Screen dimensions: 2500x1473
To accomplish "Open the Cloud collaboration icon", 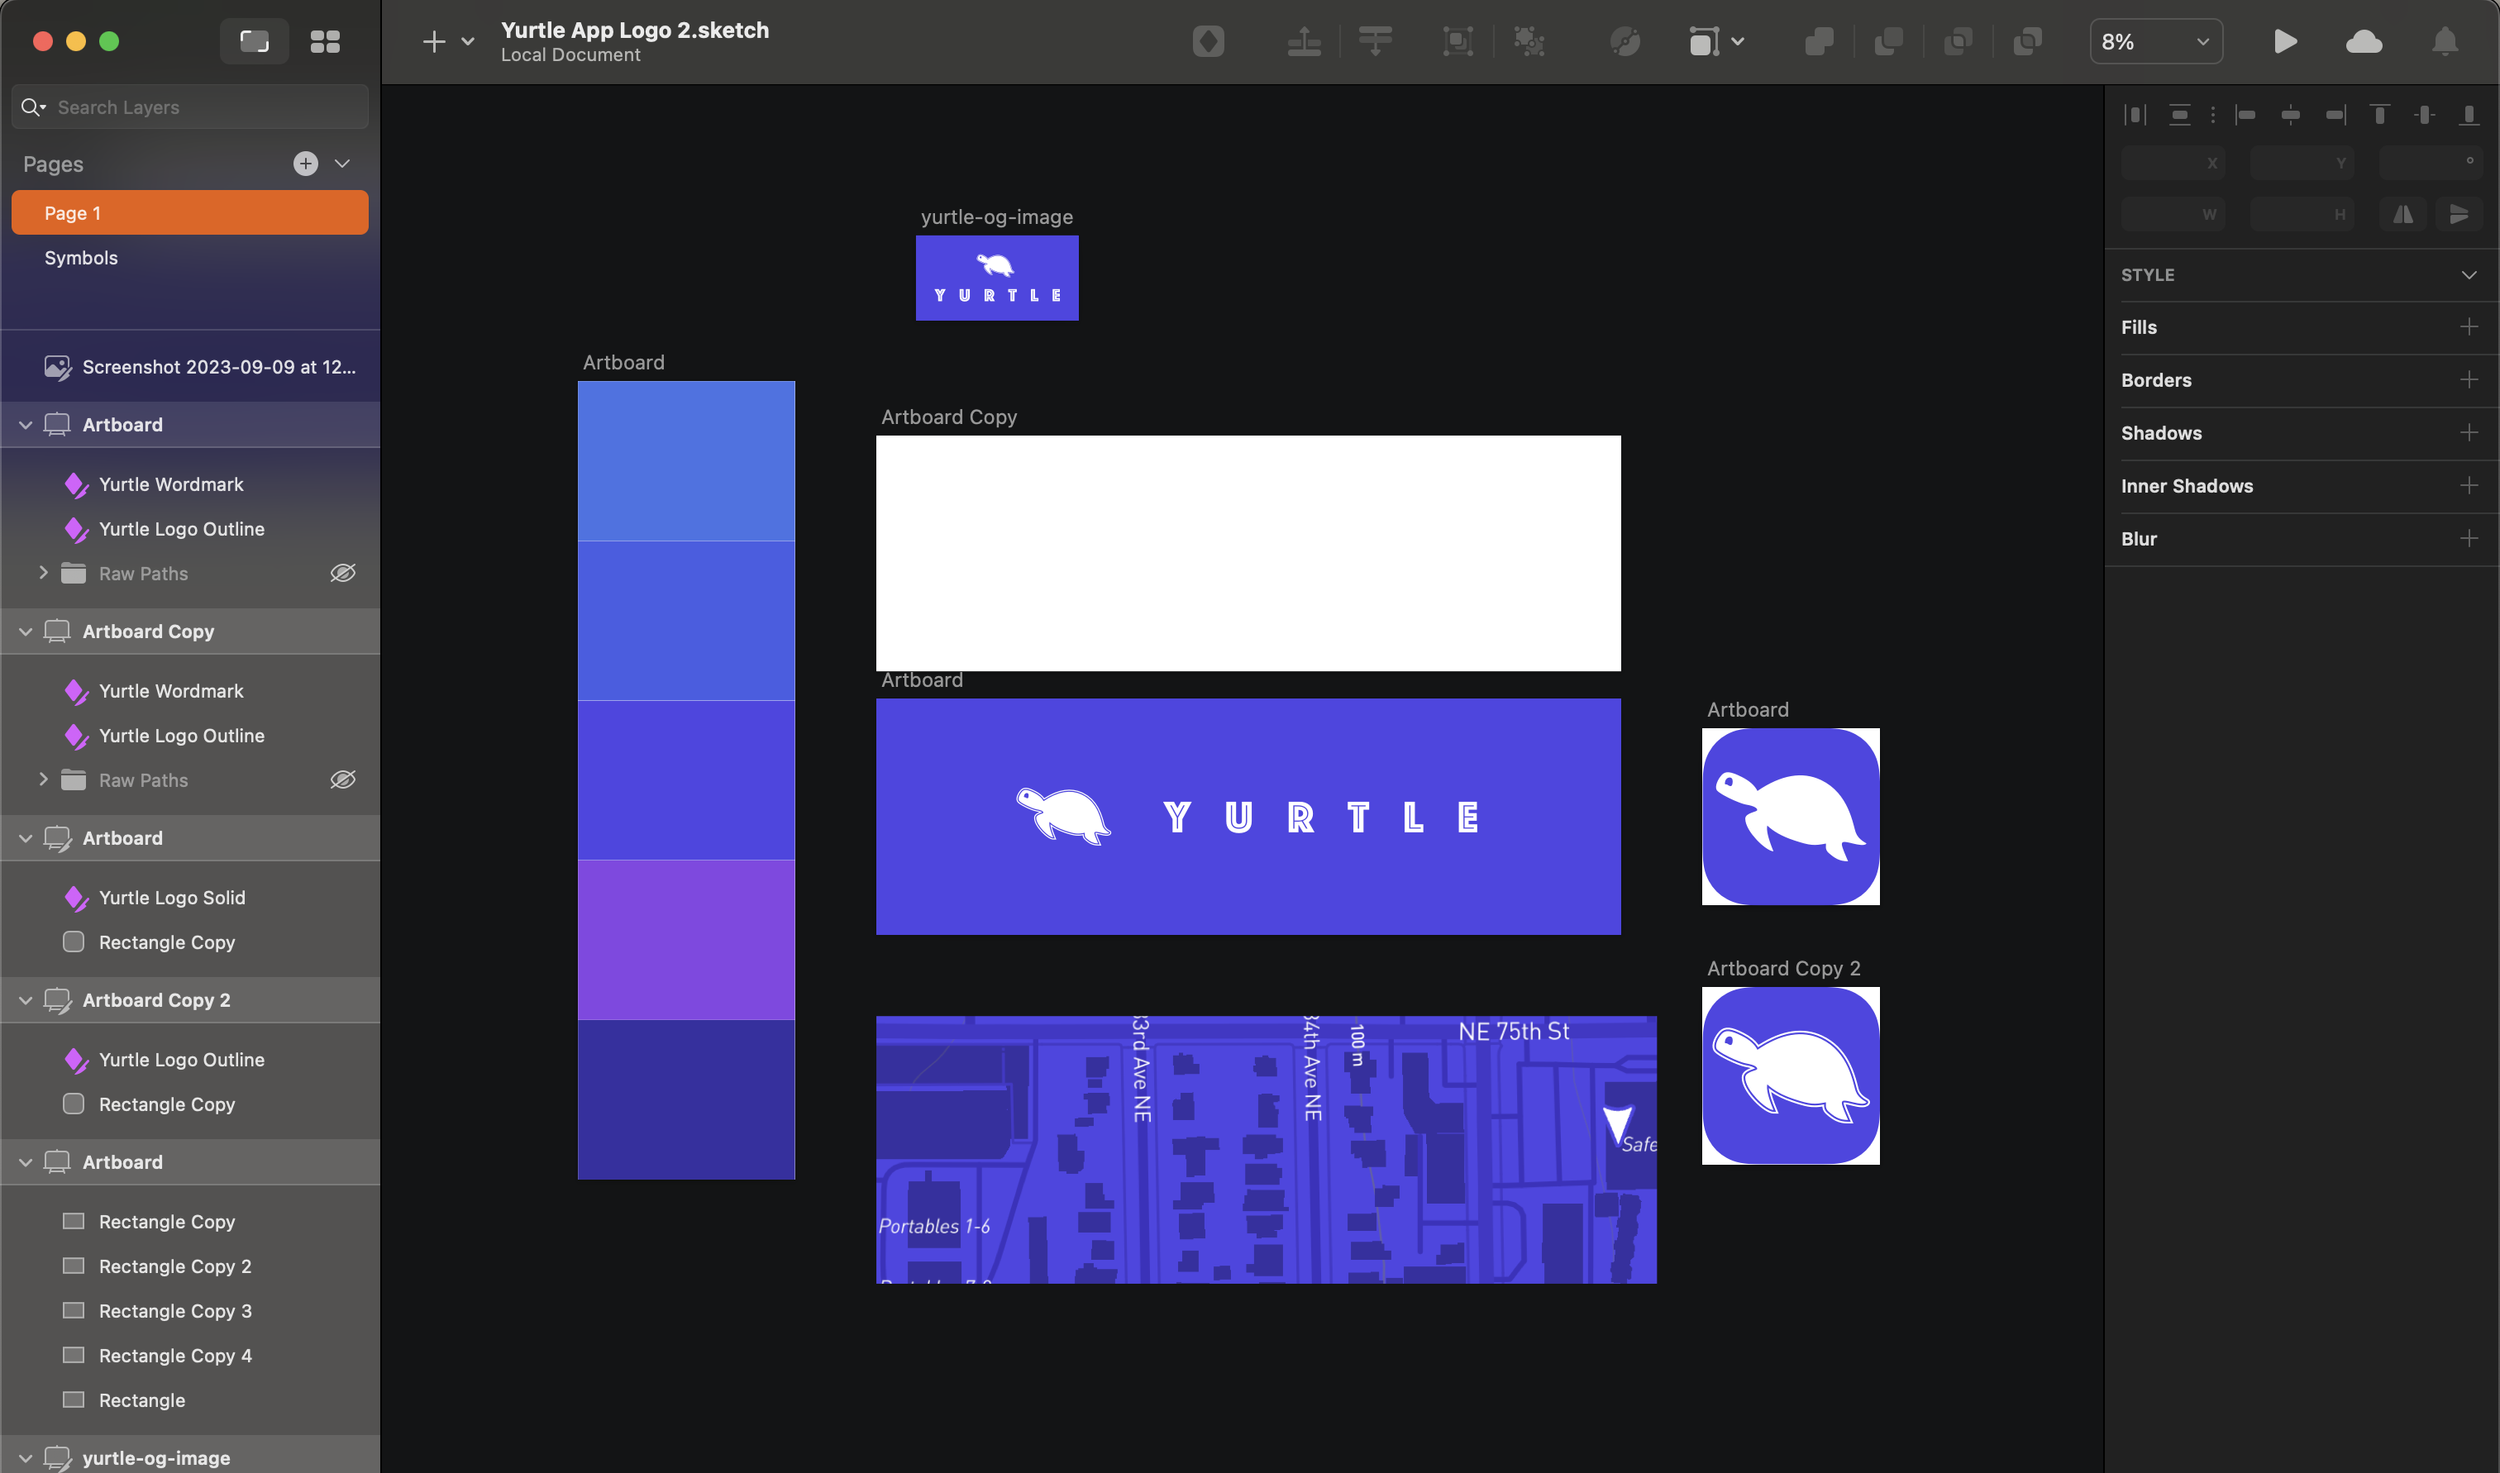I will tap(2364, 41).
